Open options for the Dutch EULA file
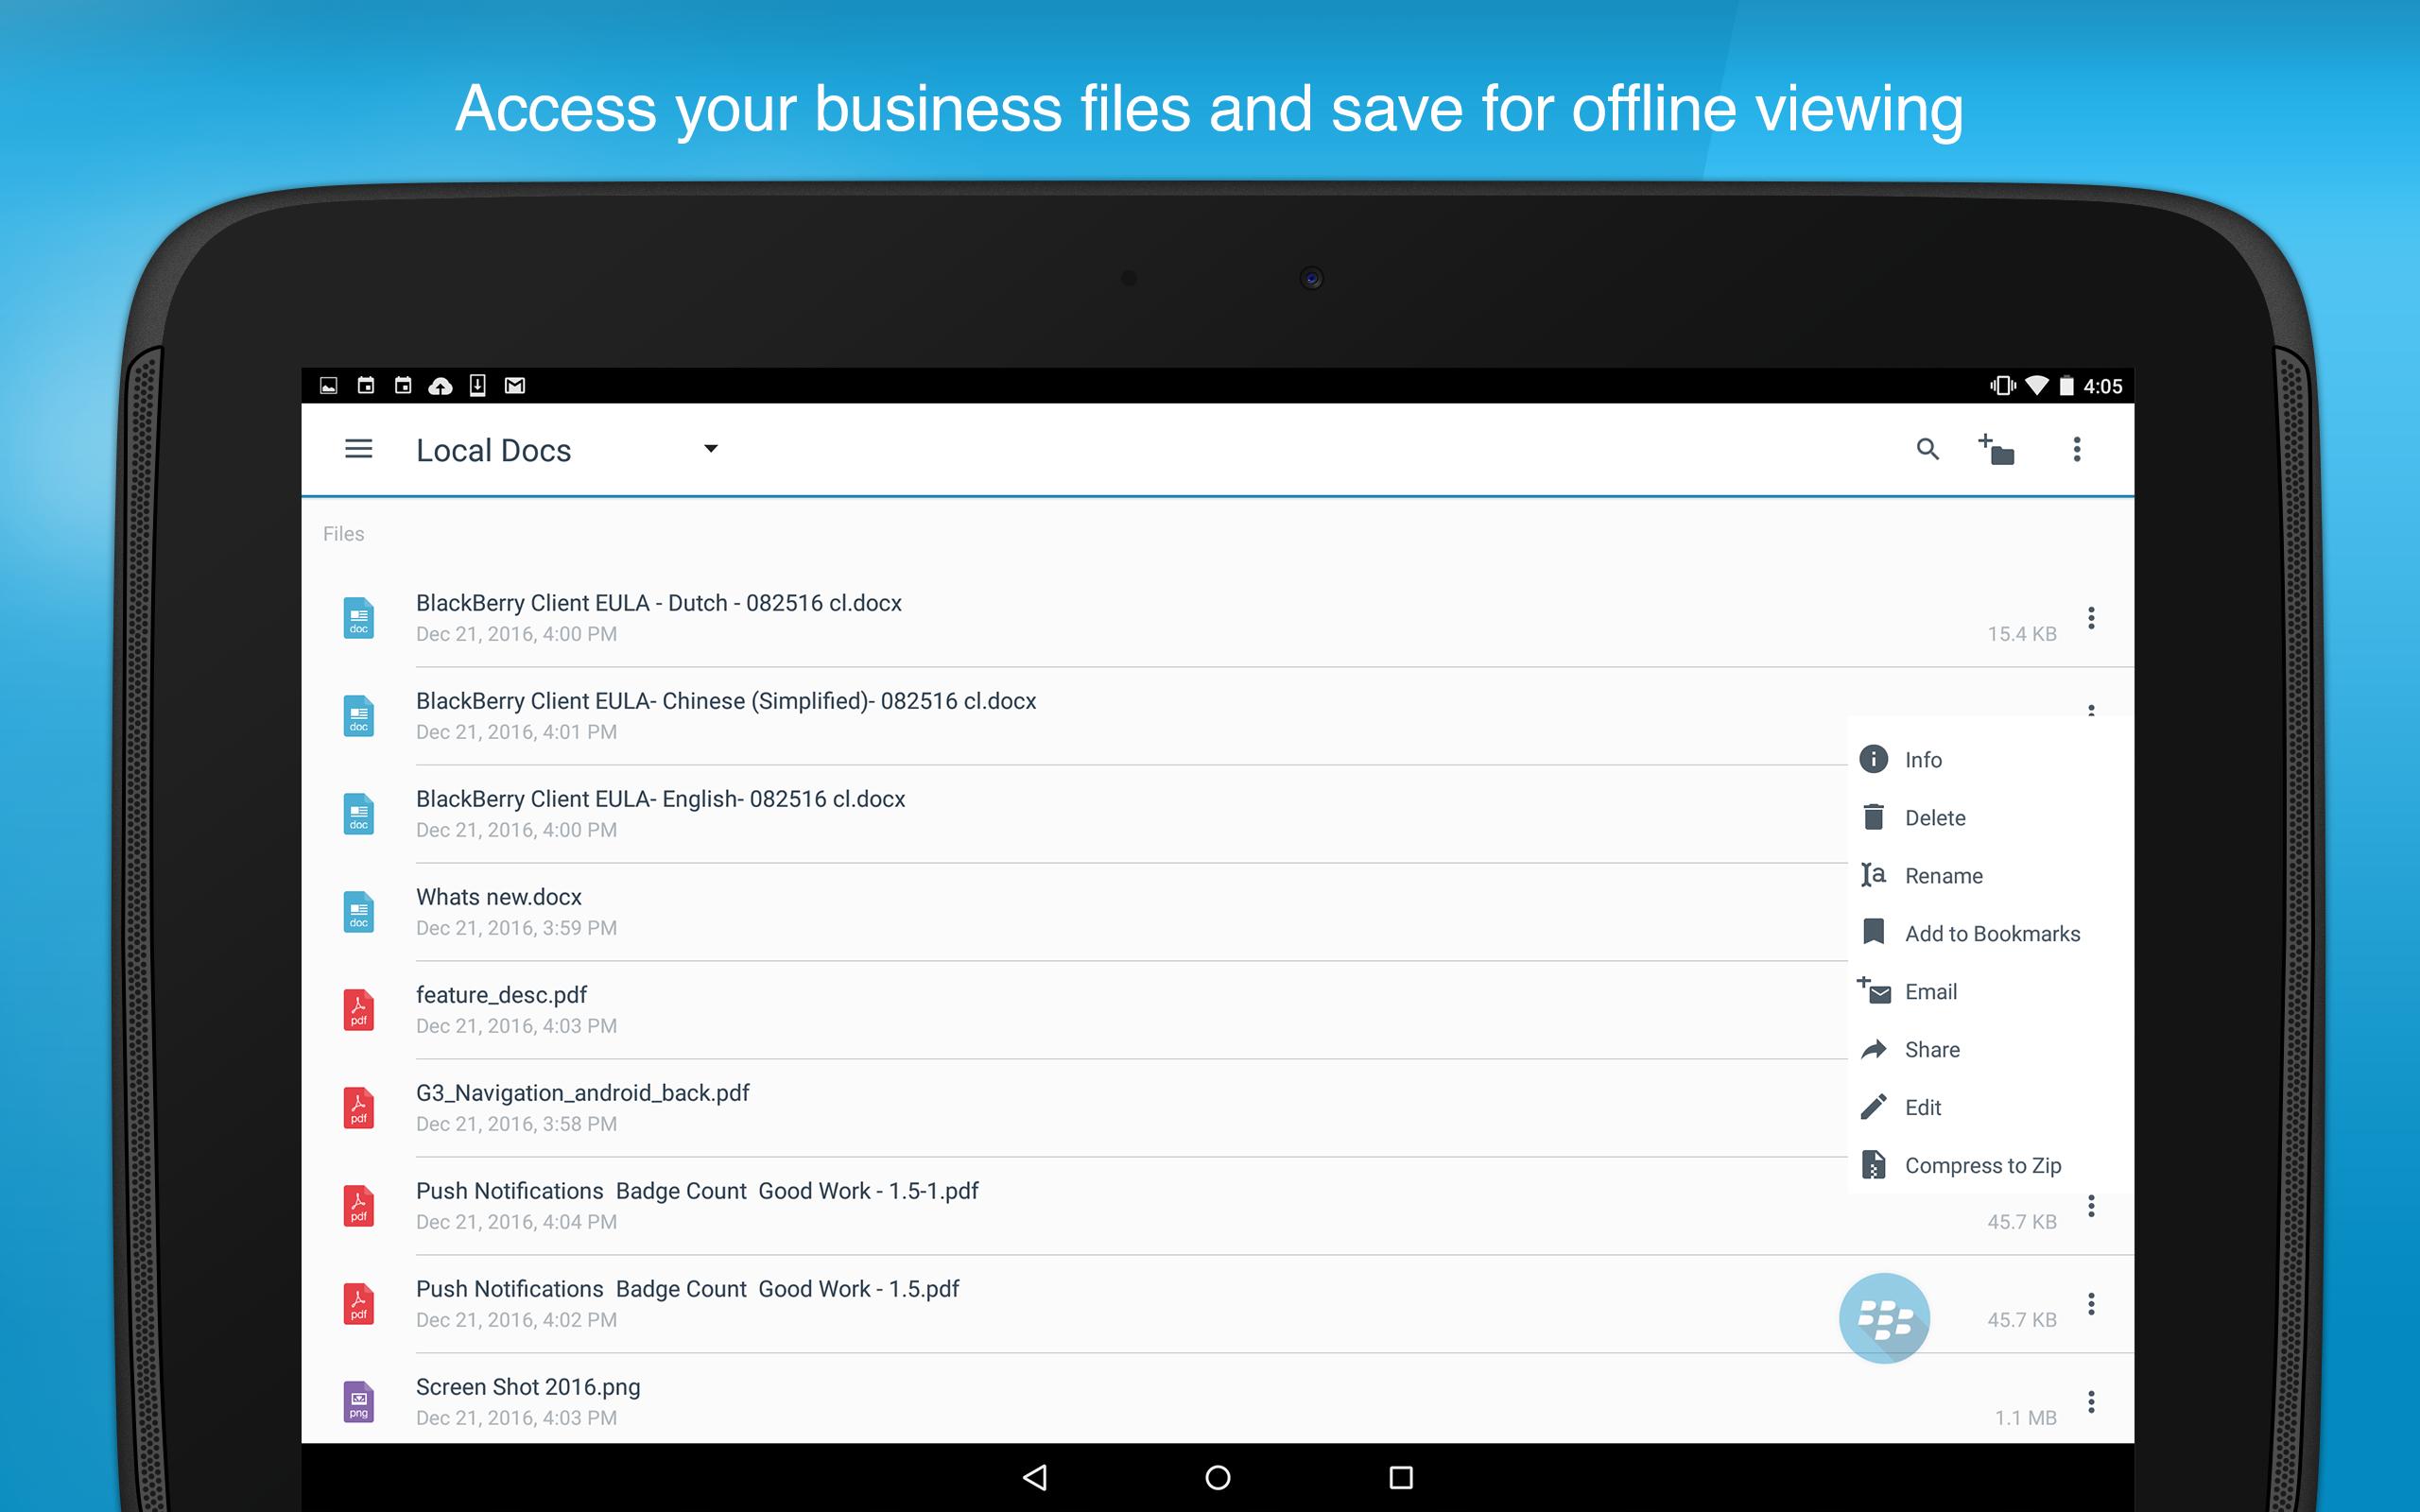 2090,618
